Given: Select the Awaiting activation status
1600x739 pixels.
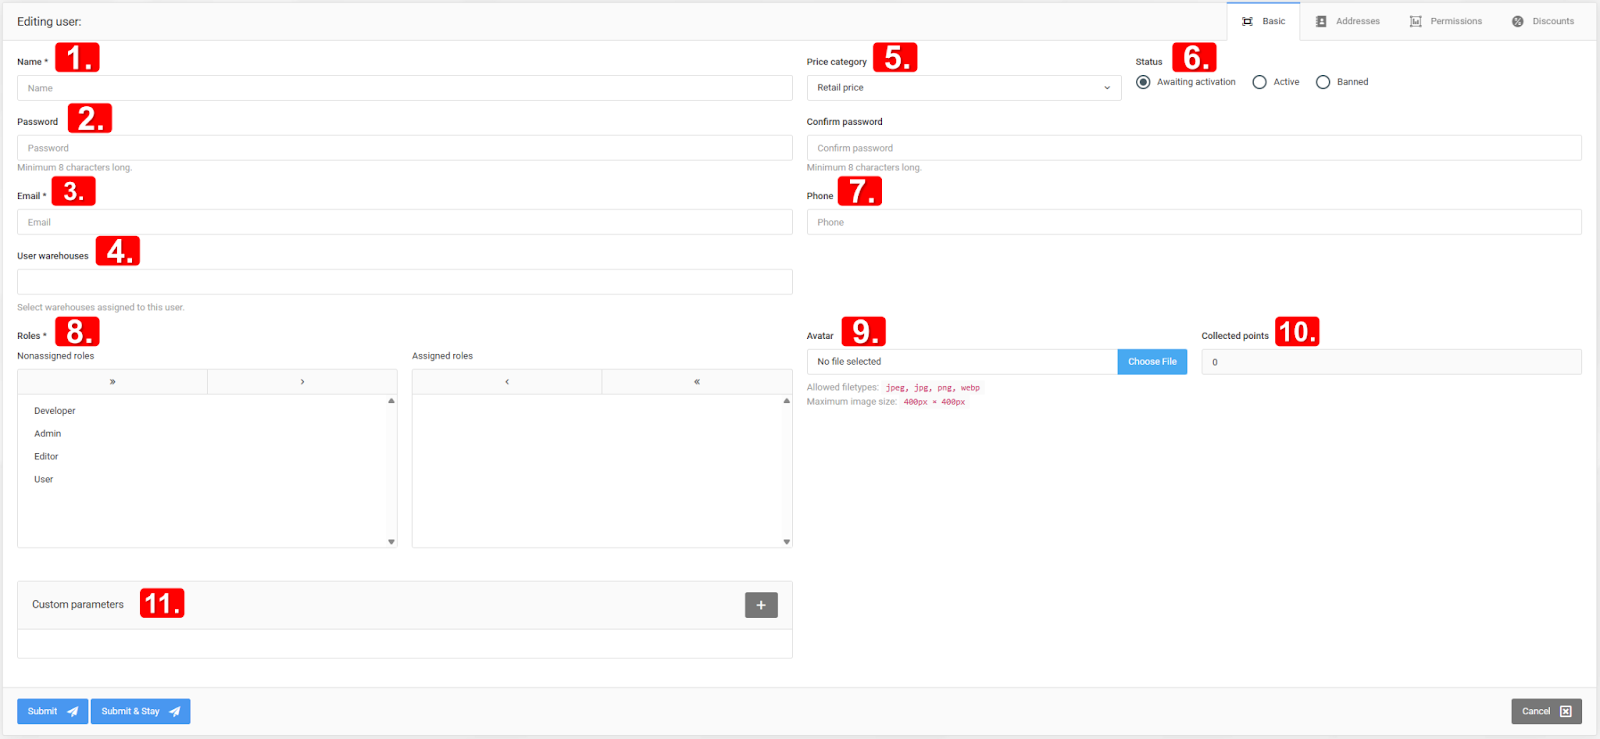Looking at the screenshot, I should pyautogui.click(x=1143, y=82).
